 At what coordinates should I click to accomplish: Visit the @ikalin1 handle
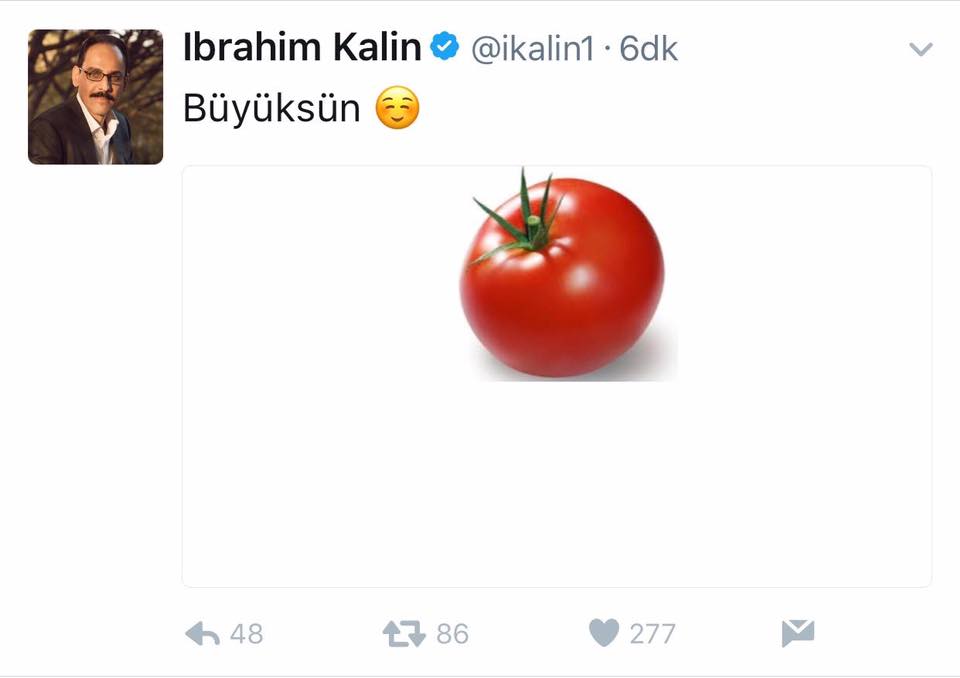532,49
